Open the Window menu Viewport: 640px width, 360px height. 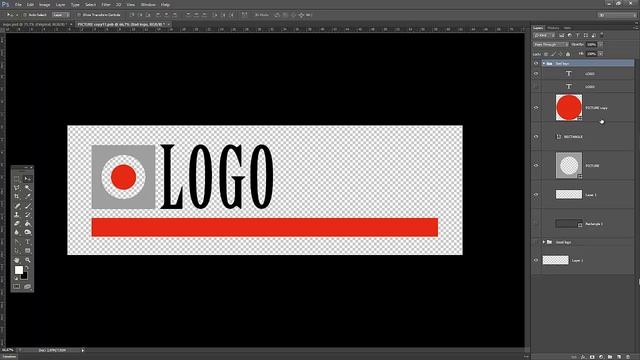[x=148, y=4]
